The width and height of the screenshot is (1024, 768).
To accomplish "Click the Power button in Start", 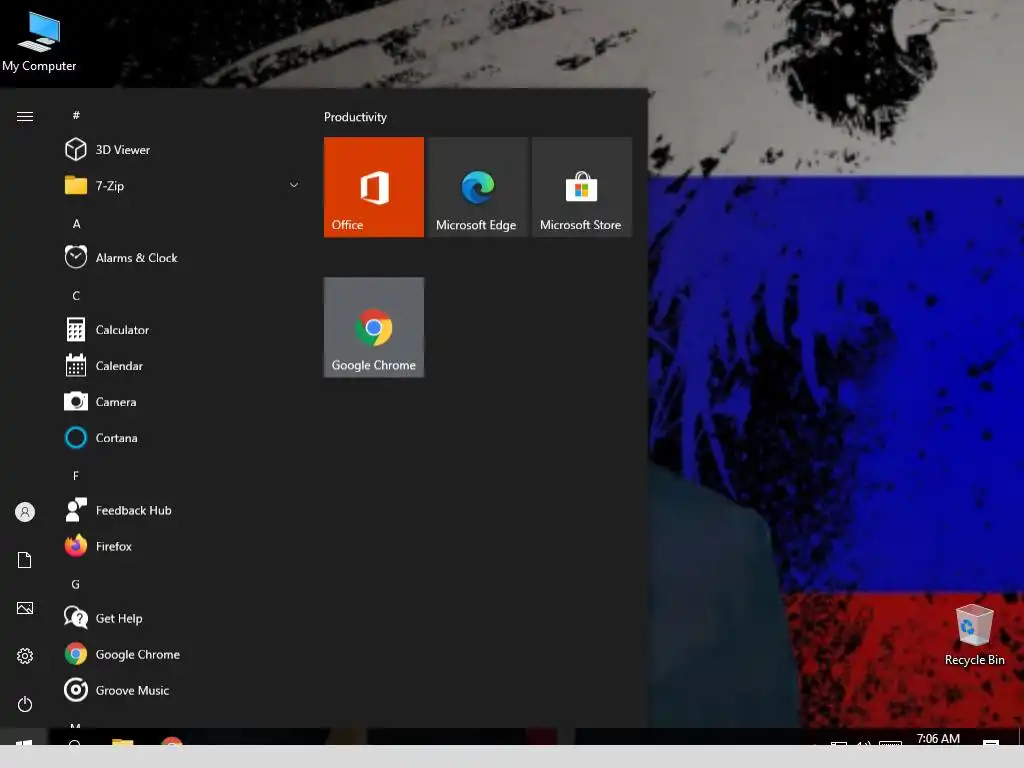I will pos(25,704).
